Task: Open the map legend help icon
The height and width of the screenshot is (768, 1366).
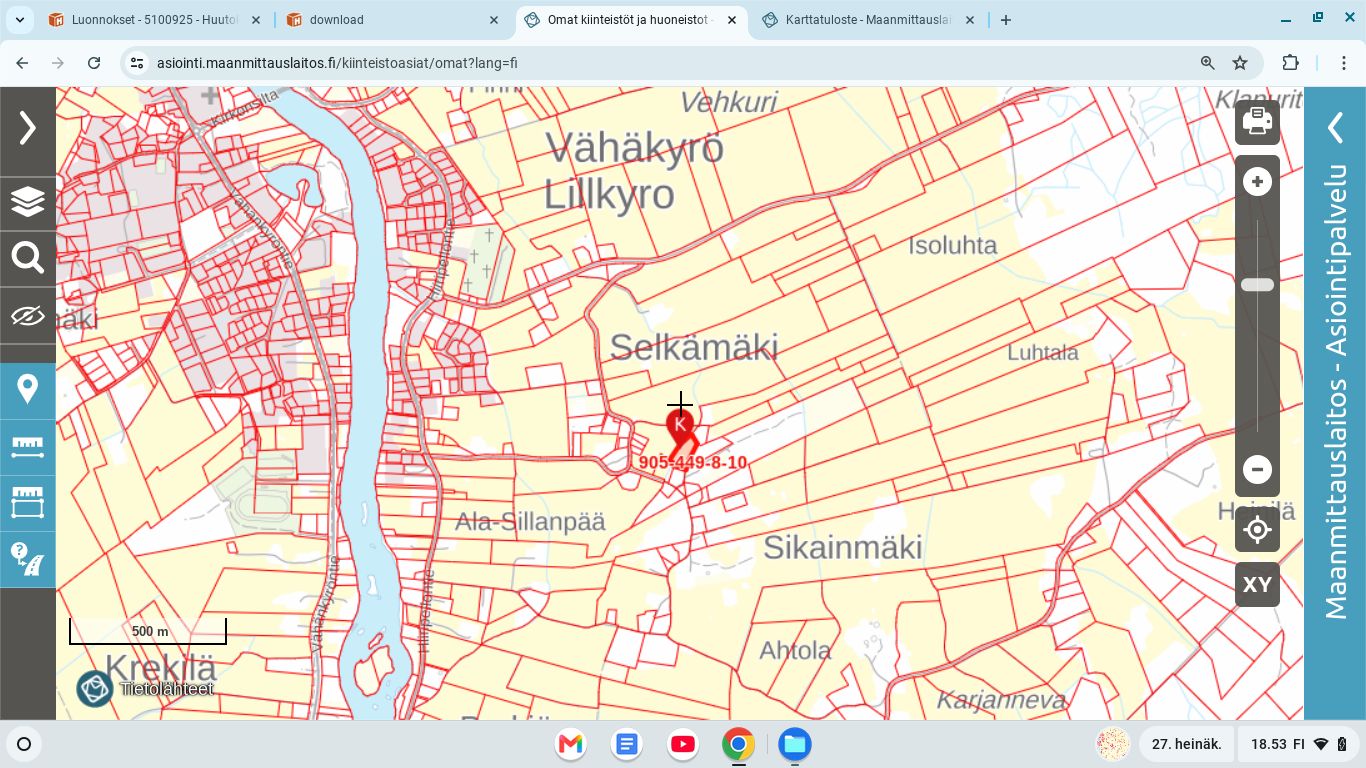Action: pyautogui.click(x=28, y=559)
